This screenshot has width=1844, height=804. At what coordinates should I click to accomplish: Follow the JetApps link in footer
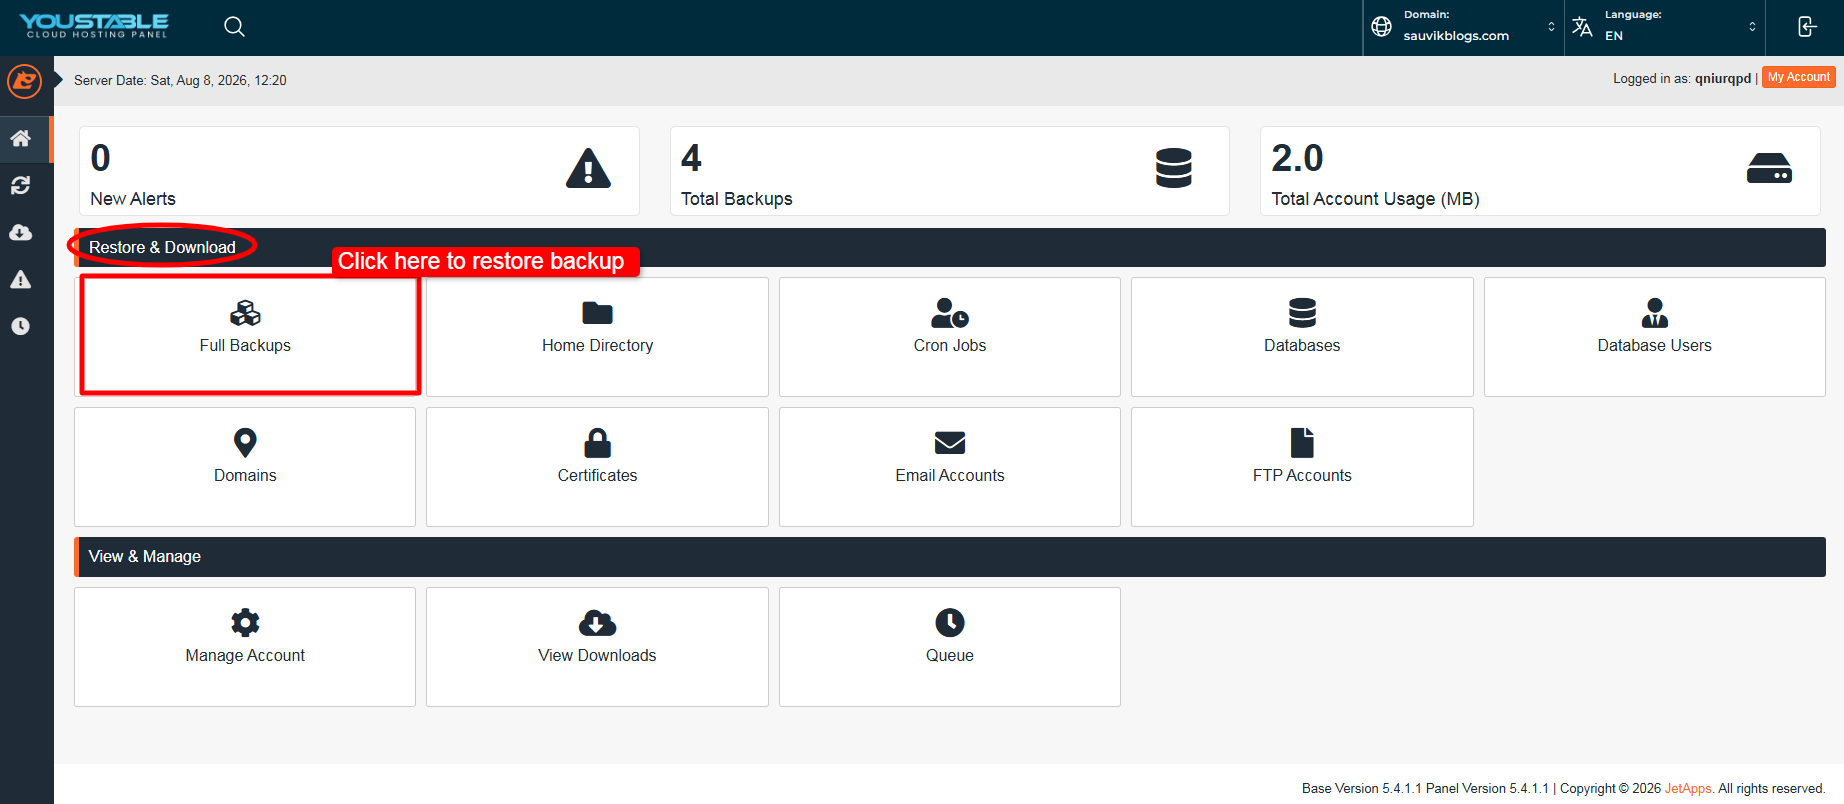[1688, 788]
